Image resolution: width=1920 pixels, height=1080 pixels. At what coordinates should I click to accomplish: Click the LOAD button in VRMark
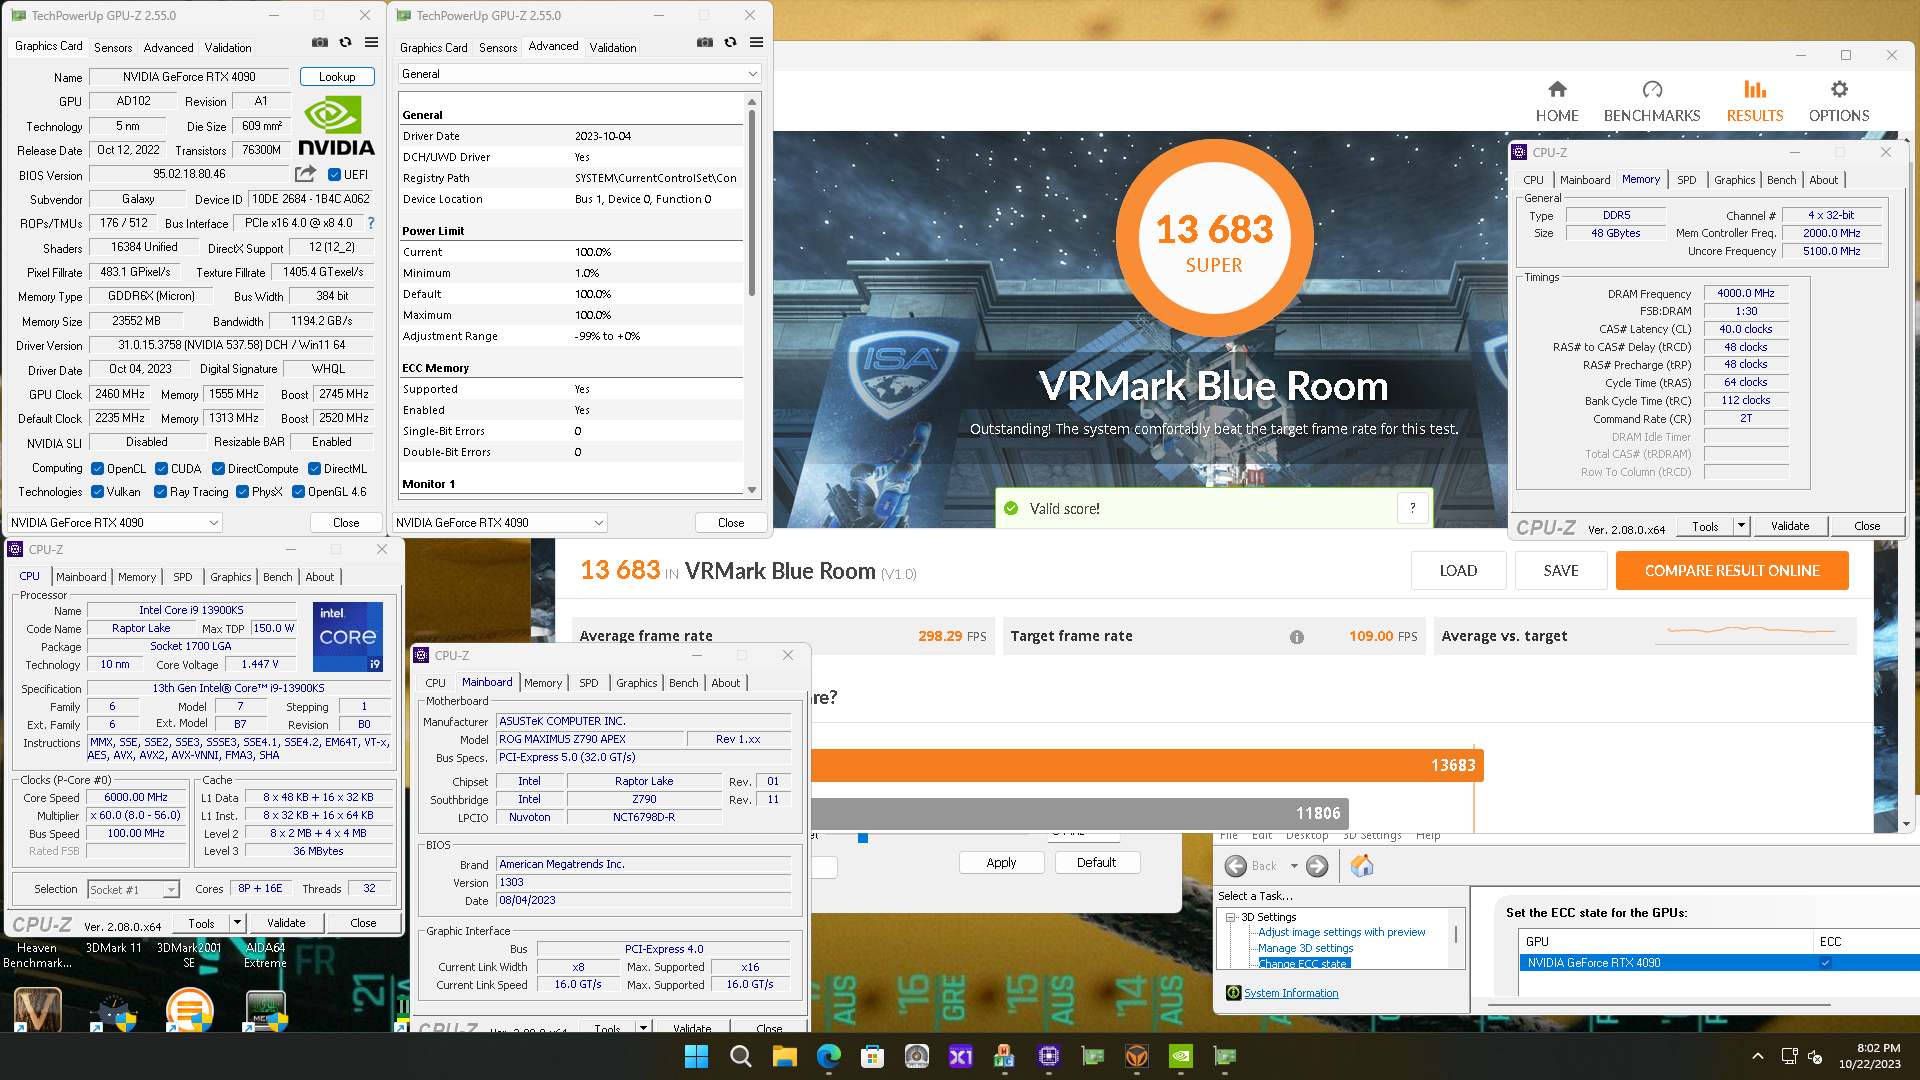pyautogui.click(x=1458, y=571)
